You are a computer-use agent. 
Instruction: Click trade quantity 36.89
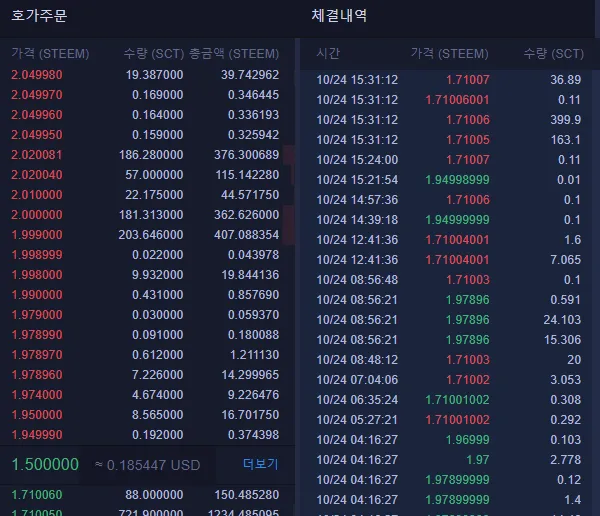(x=566, y=80)
